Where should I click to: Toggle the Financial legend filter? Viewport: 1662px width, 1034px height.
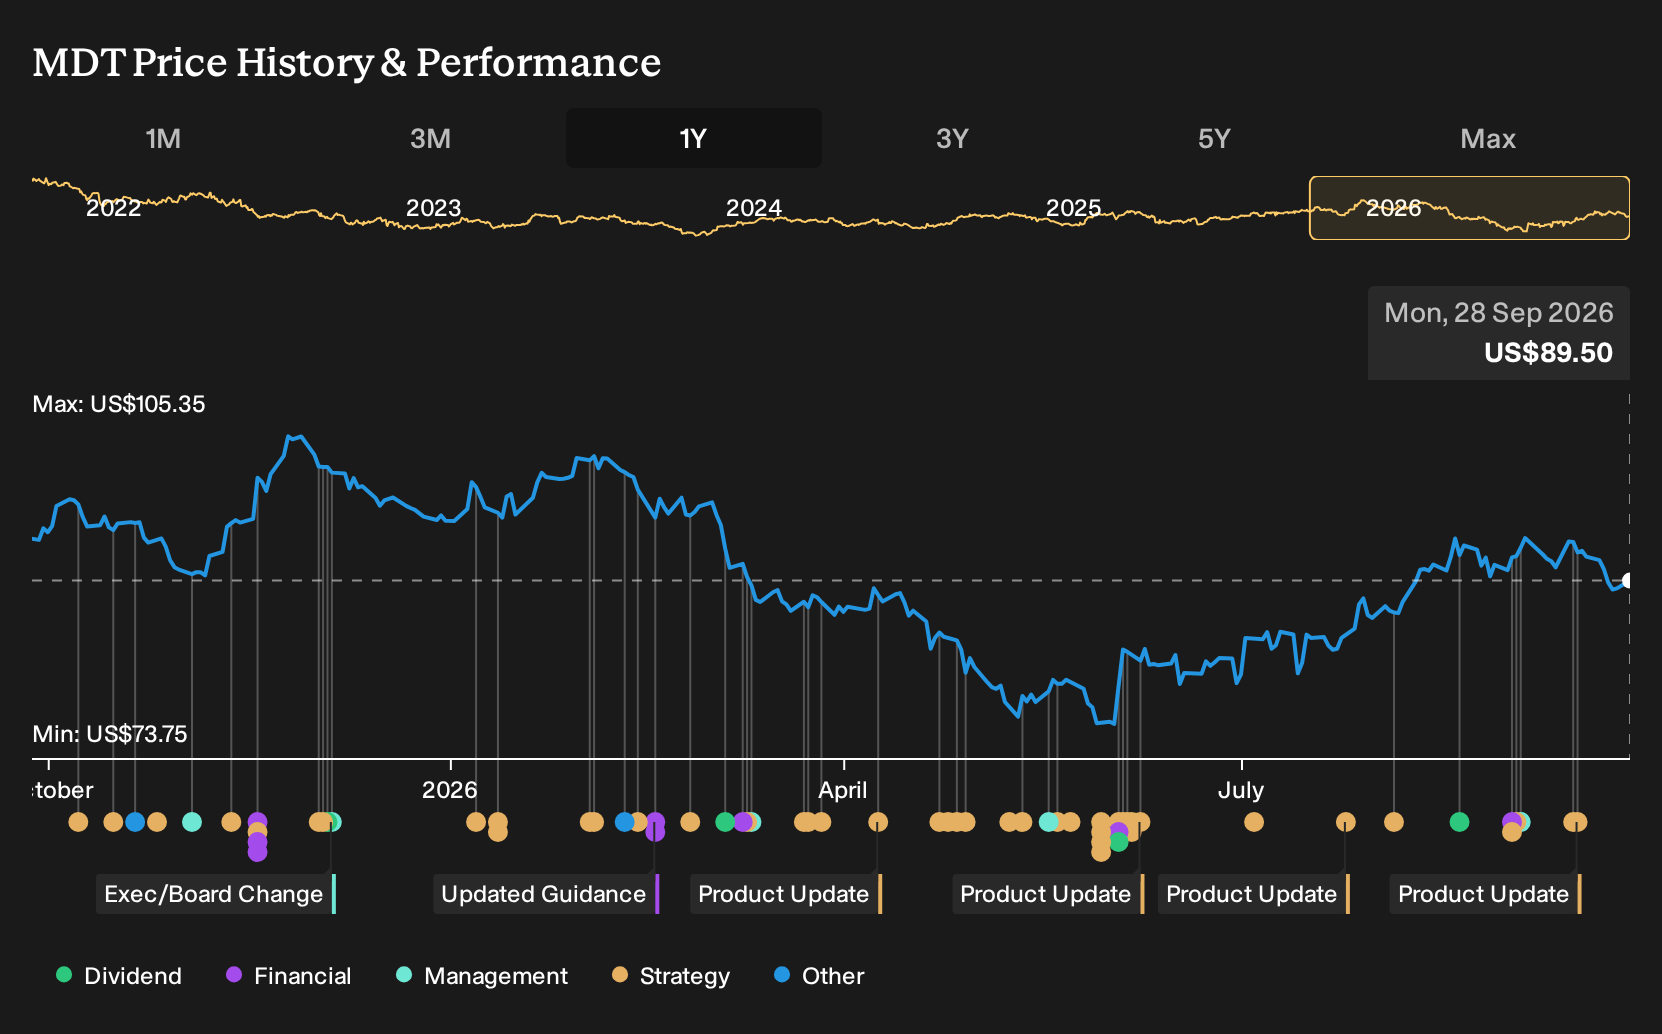pos(288,975)
